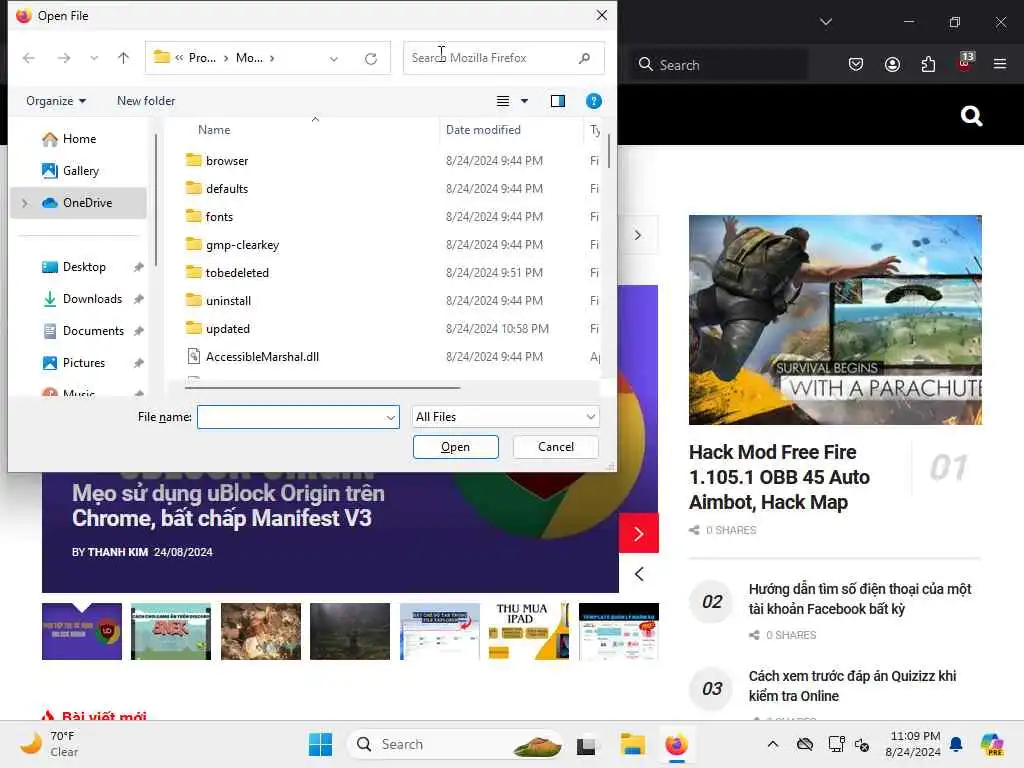The width and height of the screenshot is (1024, 768).
Task: Show hidden system tray icons
Action: coord(773,744)
